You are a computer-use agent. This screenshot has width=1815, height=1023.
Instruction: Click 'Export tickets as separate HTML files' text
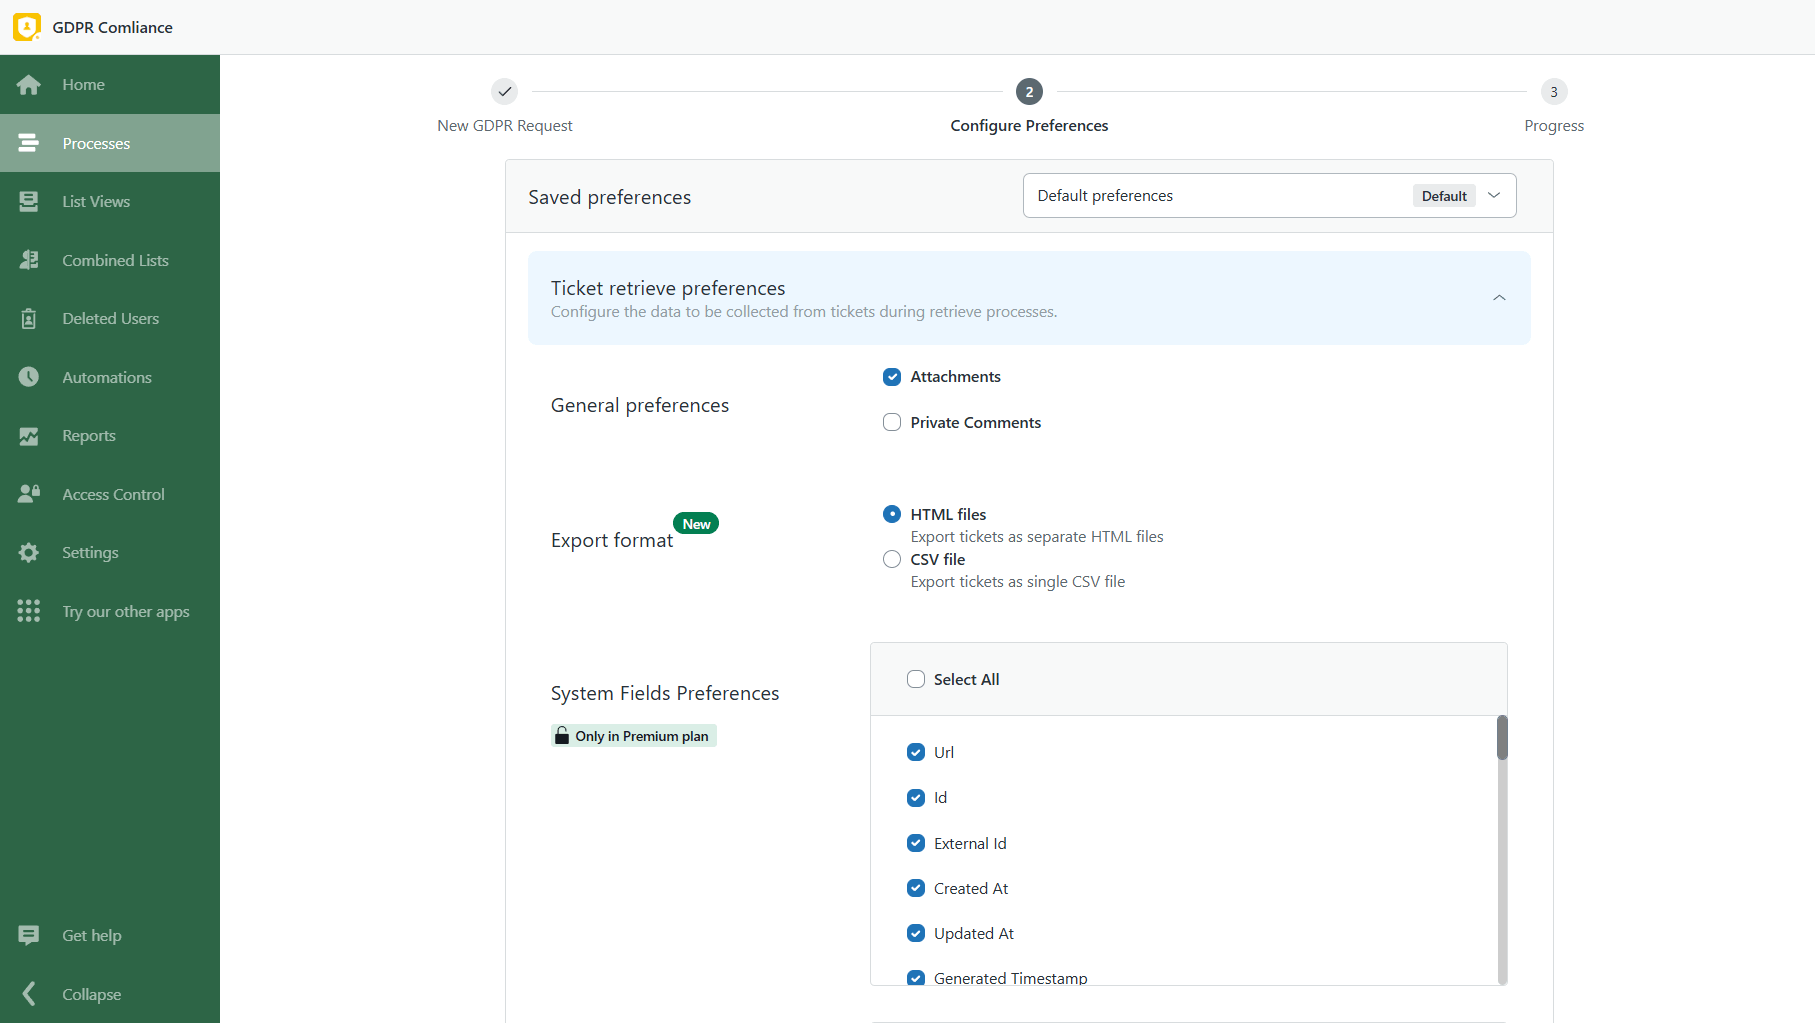1037,537
